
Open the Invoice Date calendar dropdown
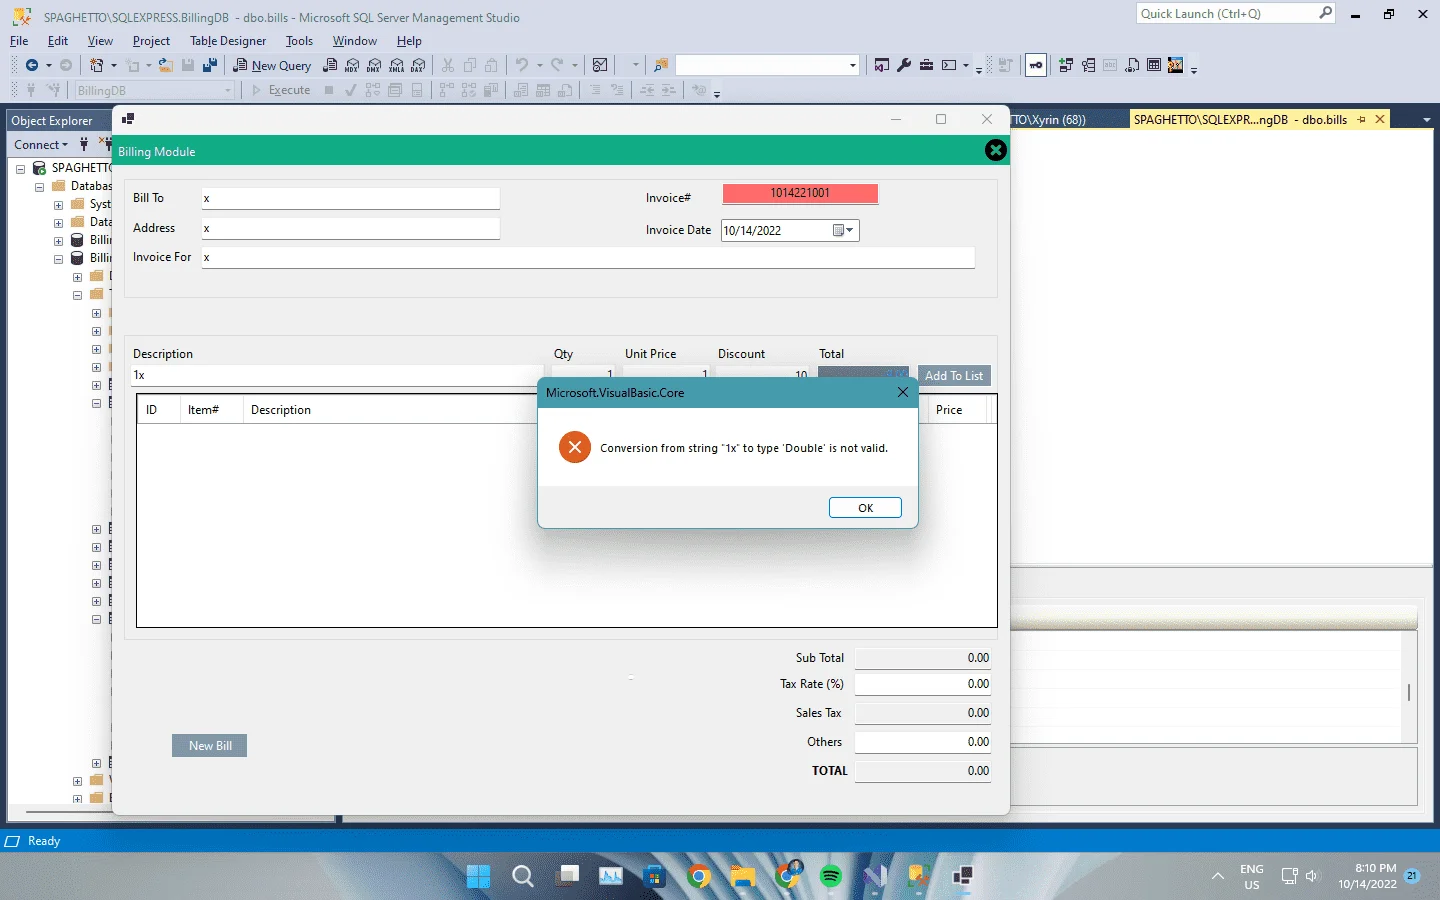(x=845, y=231)
